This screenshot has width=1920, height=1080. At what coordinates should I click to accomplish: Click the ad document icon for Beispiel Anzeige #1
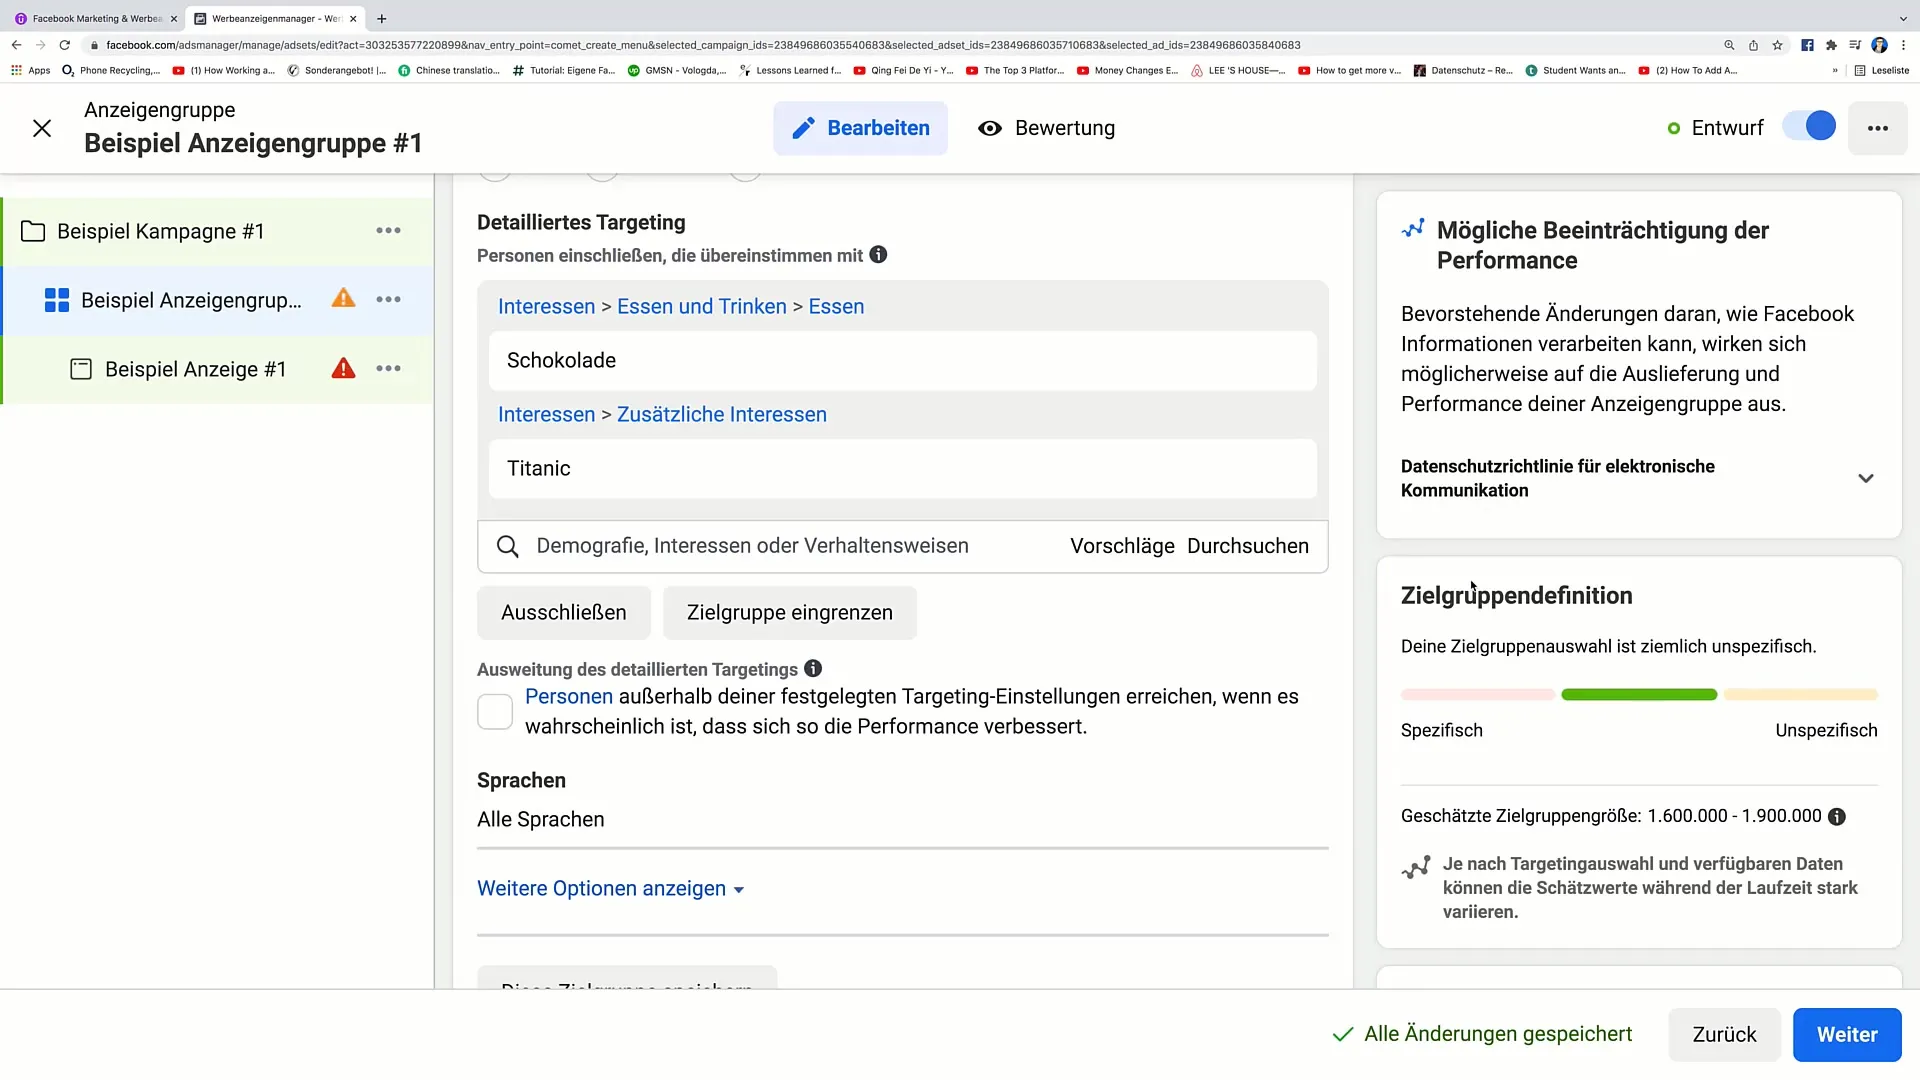point(80,369)
